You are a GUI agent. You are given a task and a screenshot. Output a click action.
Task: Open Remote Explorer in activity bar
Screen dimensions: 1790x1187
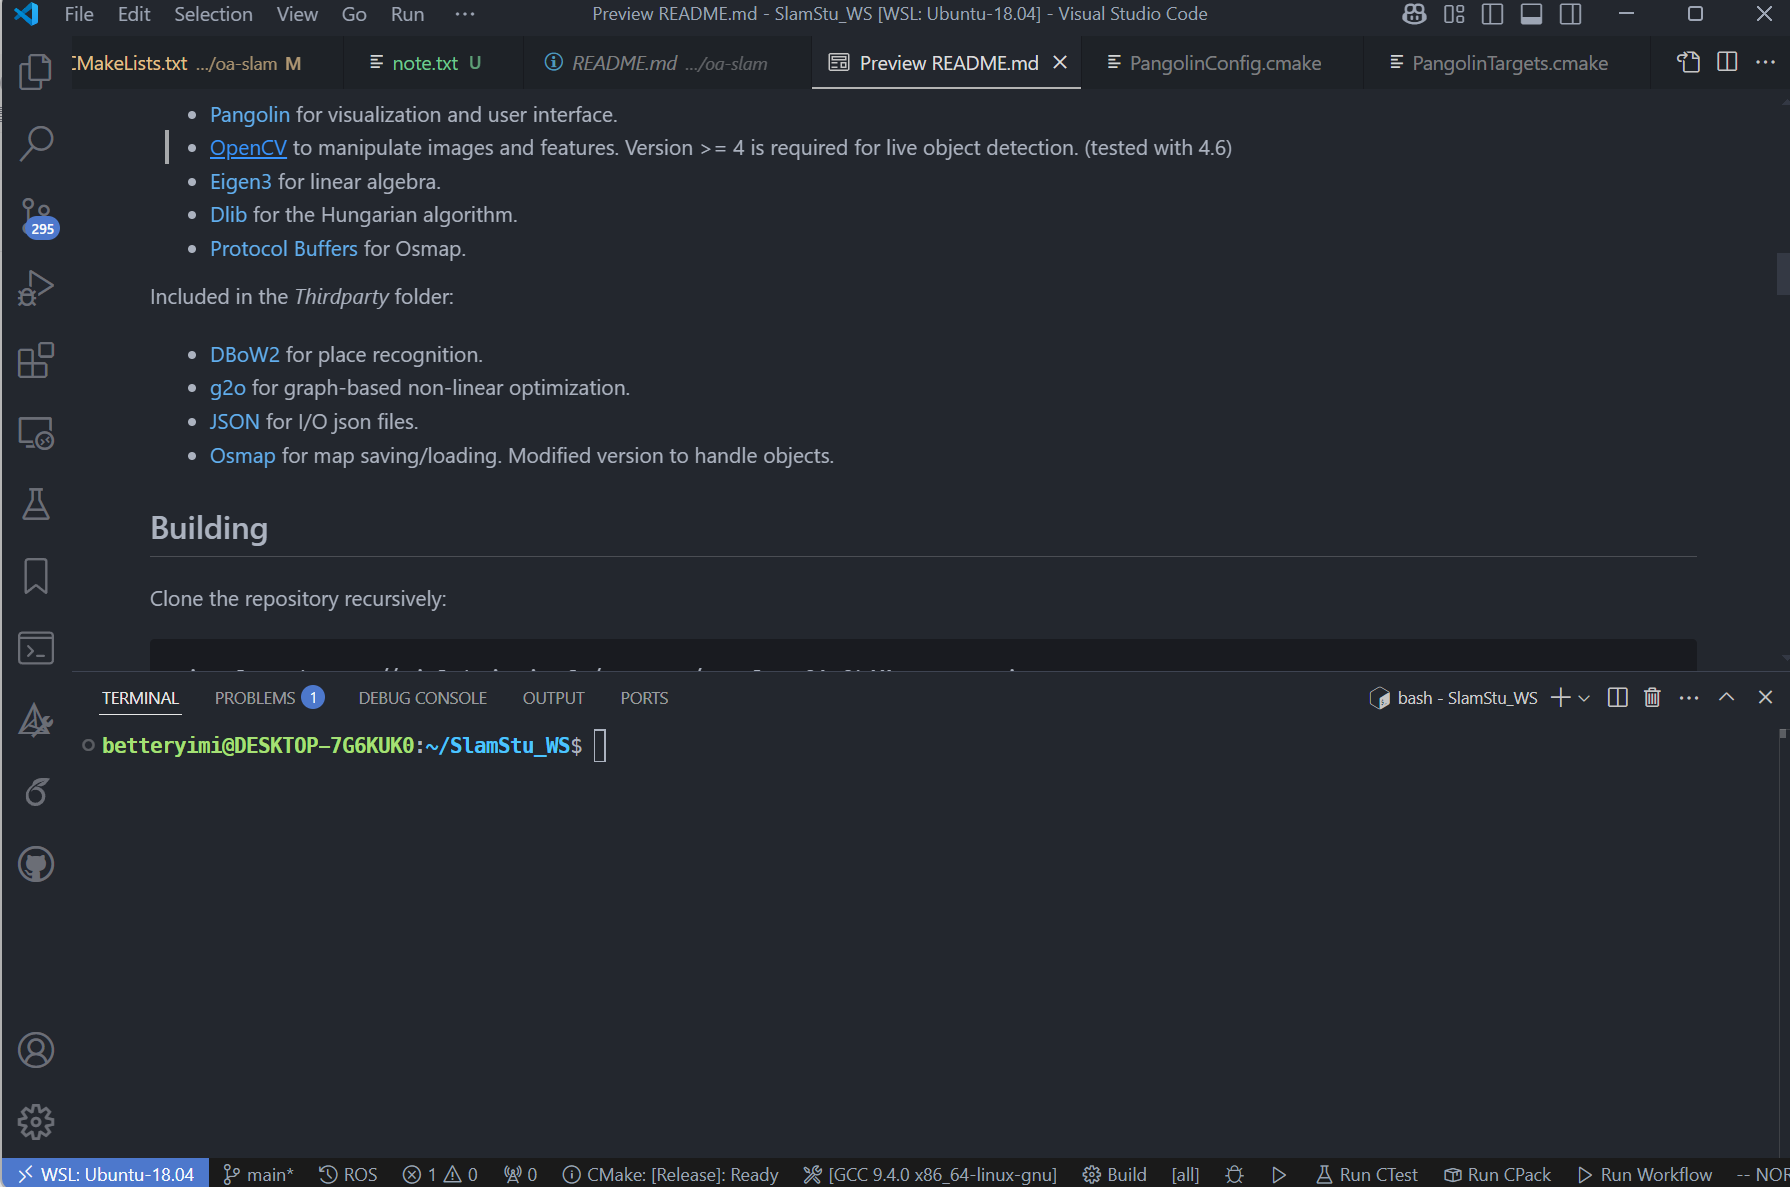coord(36,432)
